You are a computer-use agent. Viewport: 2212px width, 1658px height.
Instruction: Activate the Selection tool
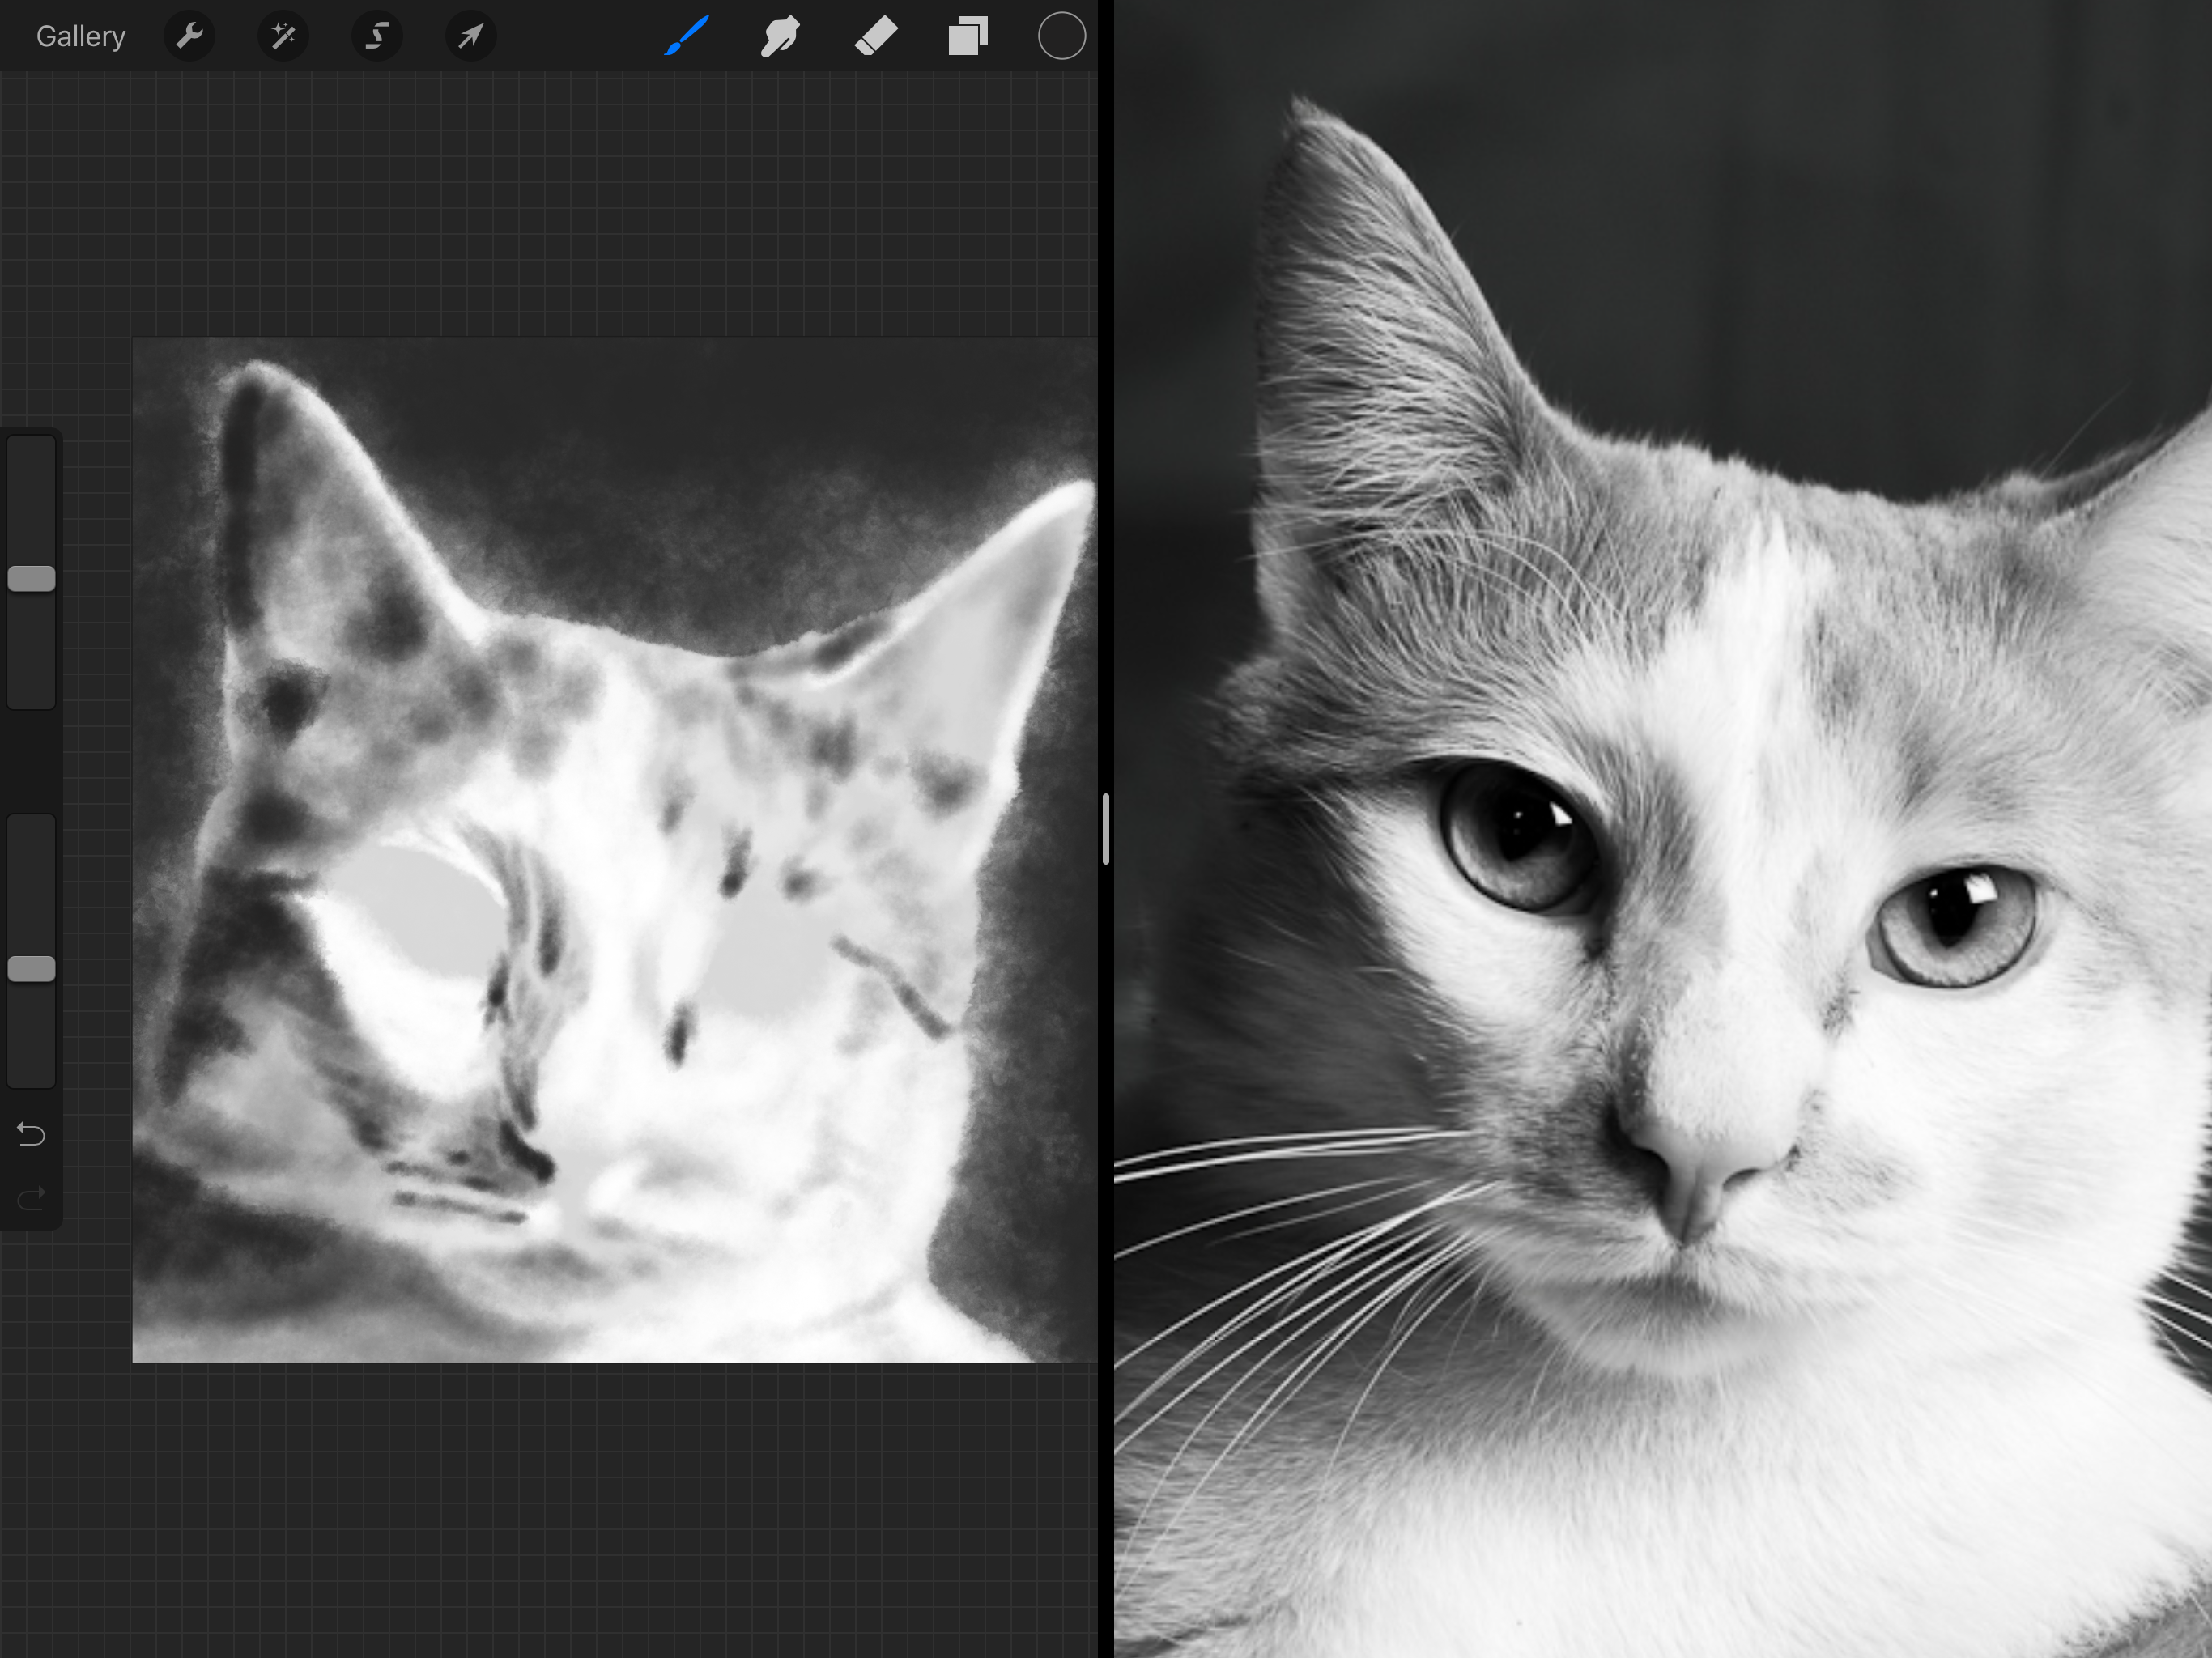coord(377,37)
